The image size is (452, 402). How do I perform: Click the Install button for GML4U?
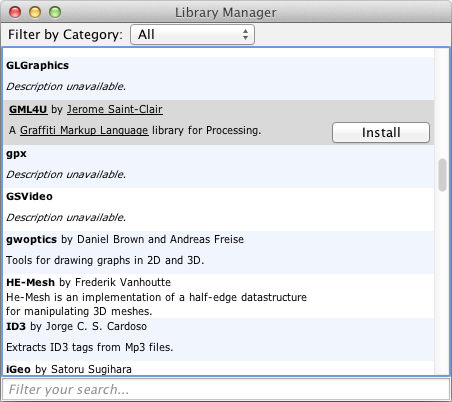click(x=381, y=132)
